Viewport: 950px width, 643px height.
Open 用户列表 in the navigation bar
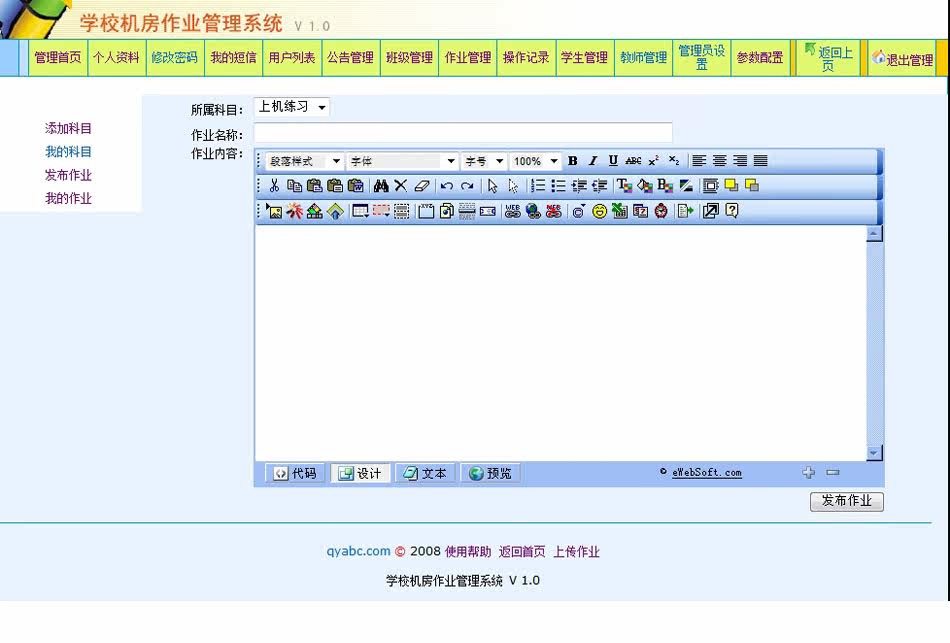point(292,58)
